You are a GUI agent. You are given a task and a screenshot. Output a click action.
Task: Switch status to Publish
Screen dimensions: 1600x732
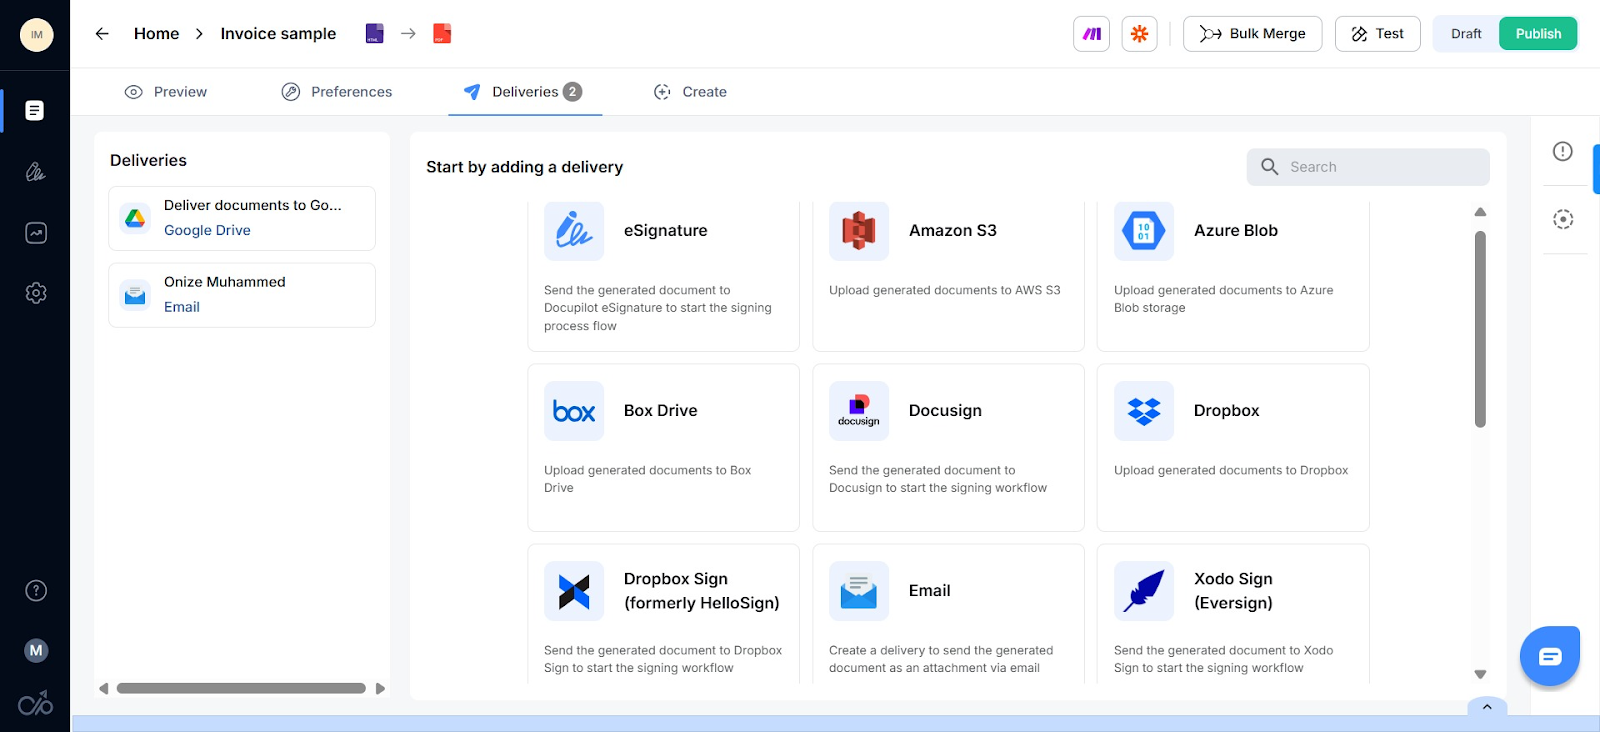point(1538,34)
